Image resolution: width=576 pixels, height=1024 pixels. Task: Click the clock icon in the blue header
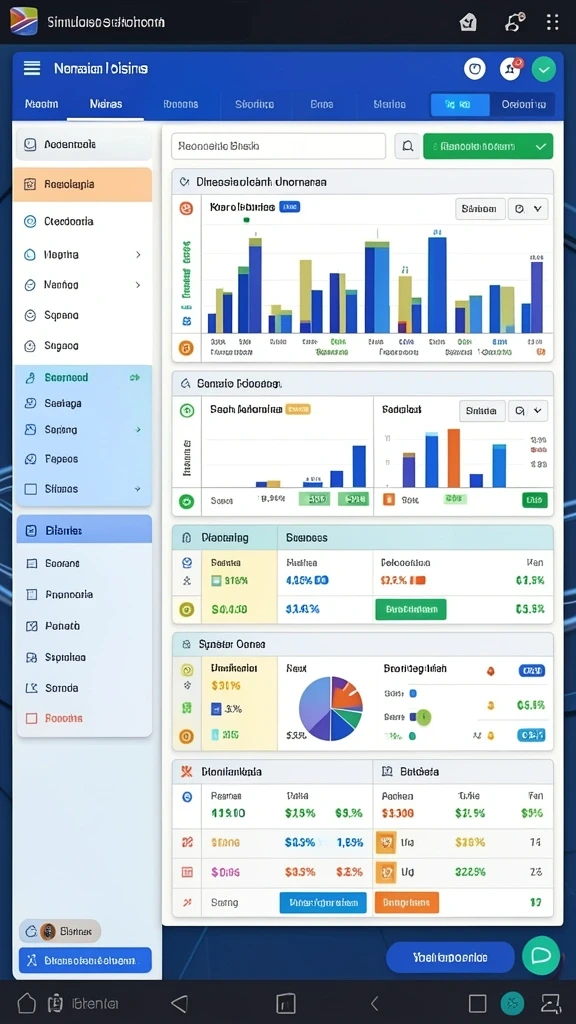475,68
